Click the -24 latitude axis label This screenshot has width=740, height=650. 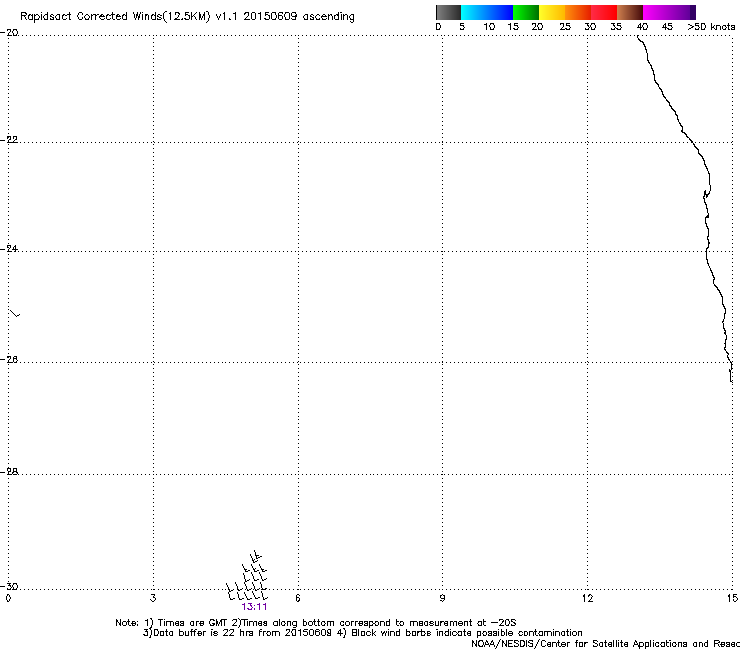coord(9,248)
